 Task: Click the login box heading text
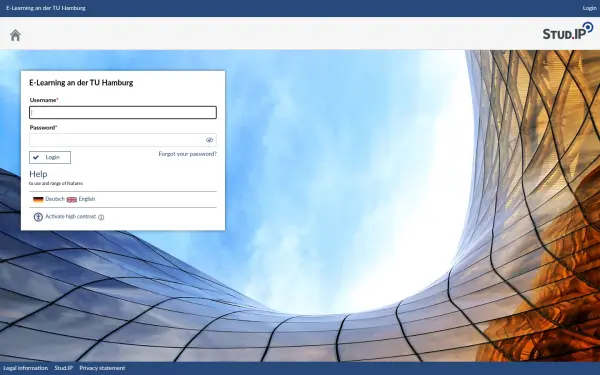click(x=81, y=83)
